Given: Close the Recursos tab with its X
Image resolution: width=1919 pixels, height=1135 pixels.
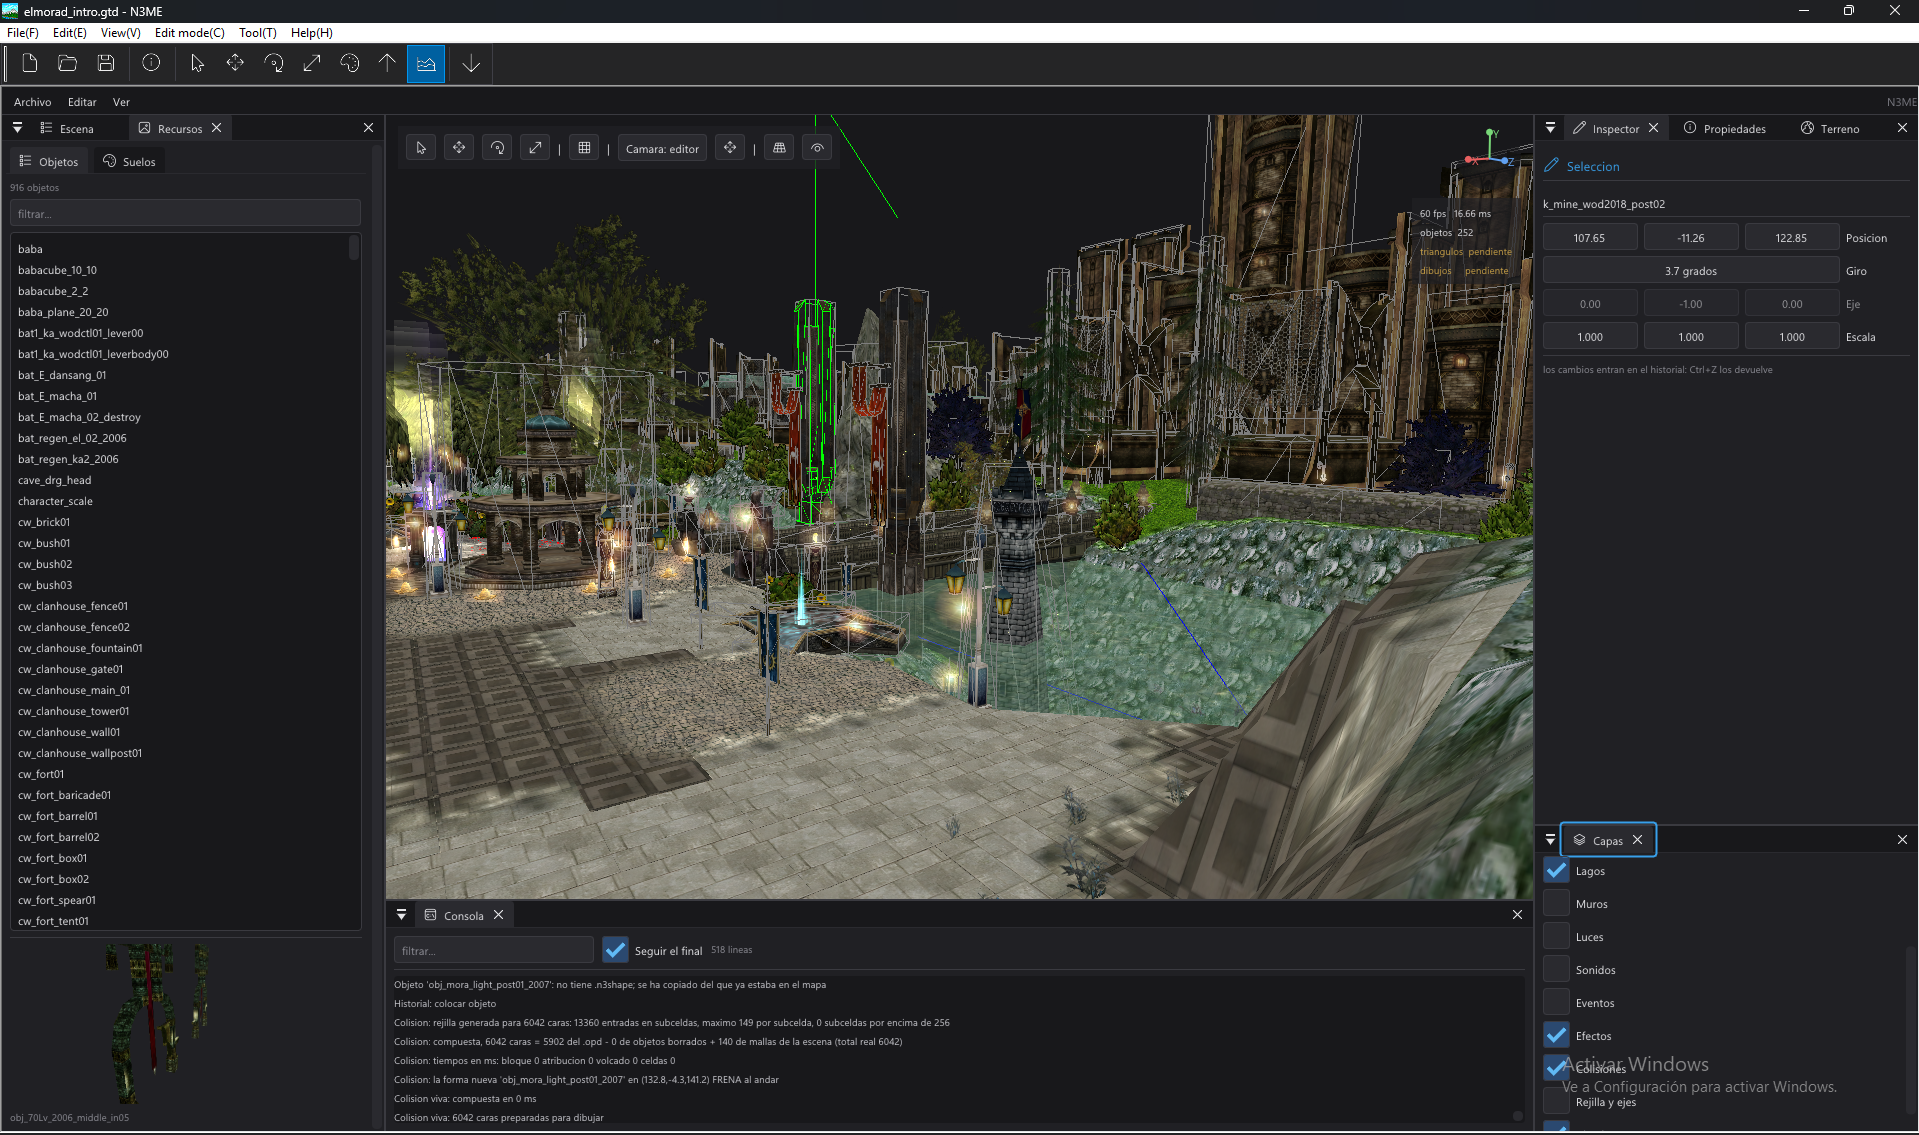Looking at the screenshot, I should point(216,128).
